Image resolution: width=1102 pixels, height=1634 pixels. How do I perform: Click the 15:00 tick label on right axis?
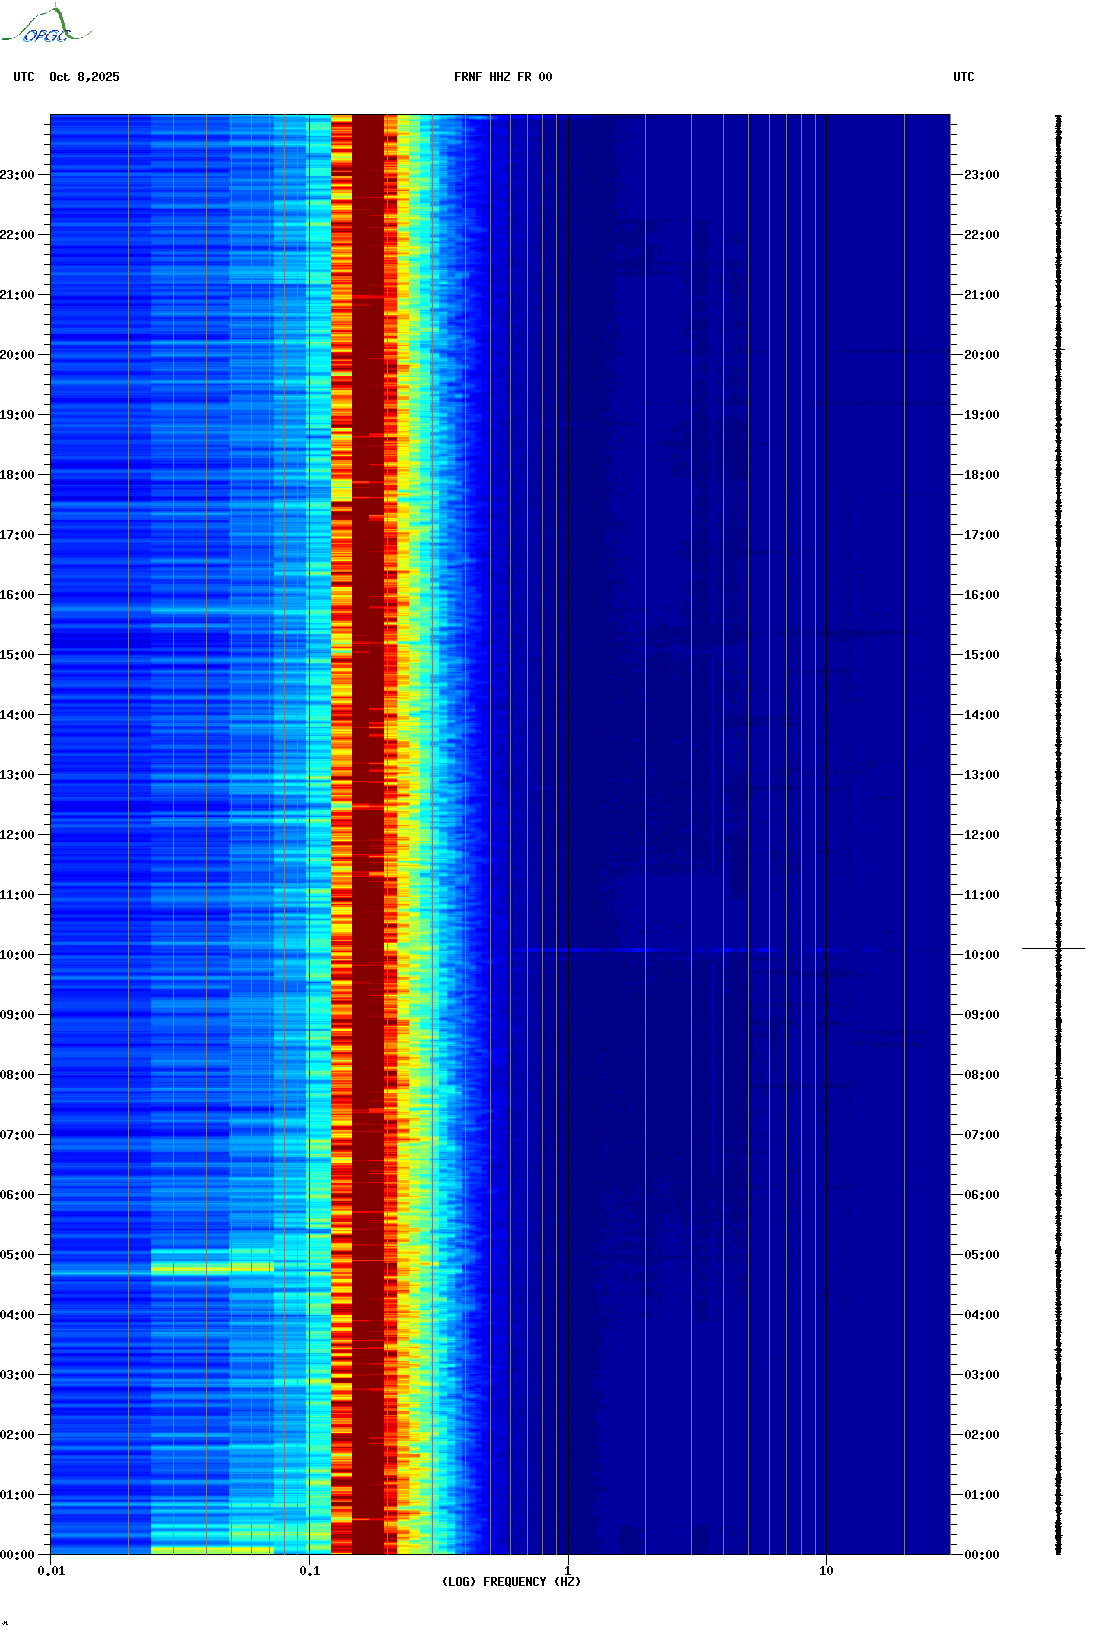click(x=981, y=655)
